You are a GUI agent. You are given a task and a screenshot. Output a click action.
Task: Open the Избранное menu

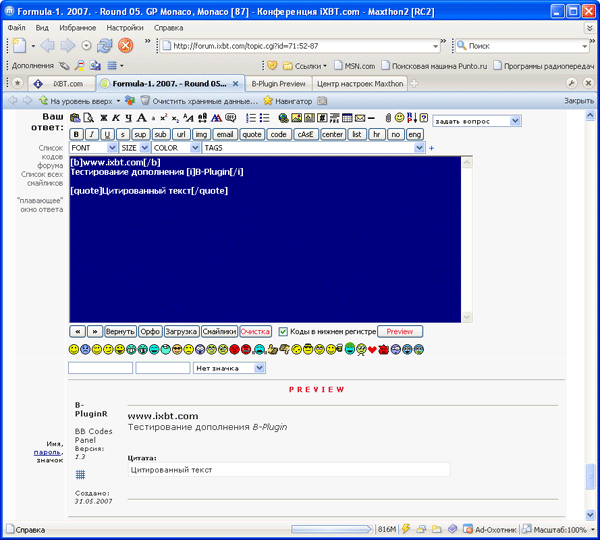pyautogui.click(x=78, y=28)
